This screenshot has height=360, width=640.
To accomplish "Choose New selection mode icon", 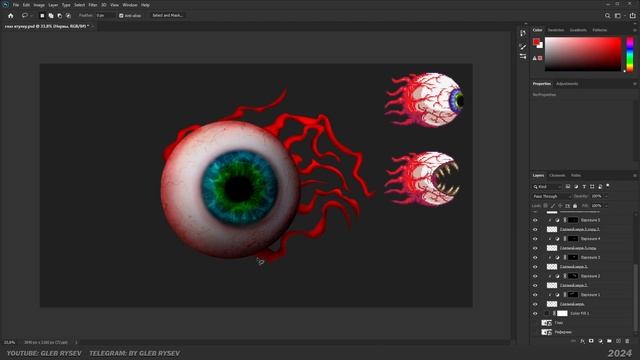I will 42,16.
